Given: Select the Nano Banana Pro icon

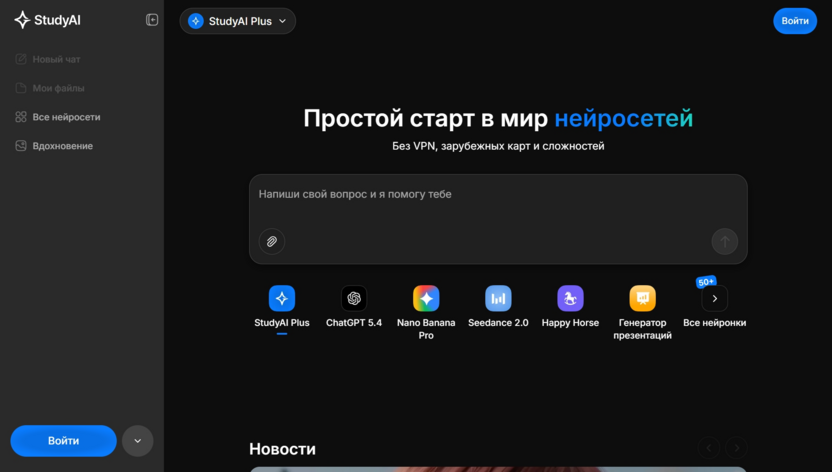Looking at the screenshot, I should (x=426, y=299).
